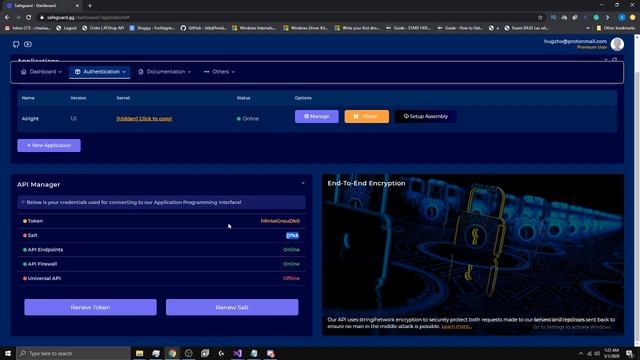The width and height of the screenshot is (640, 360).
Task: Click the Windows taskbar search box
Action: [73, 353]
